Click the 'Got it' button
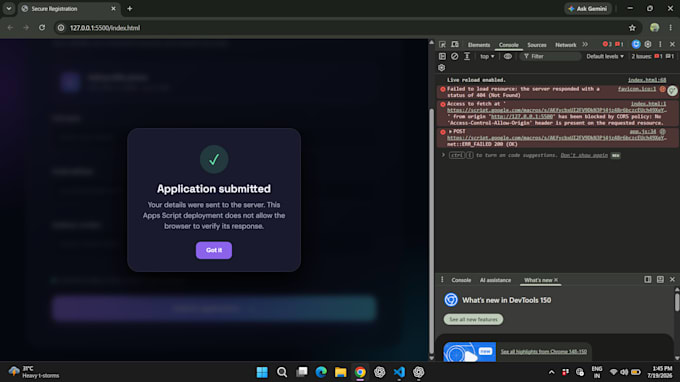This screenshot has height=382, width=680. click(x=214, y=250)
